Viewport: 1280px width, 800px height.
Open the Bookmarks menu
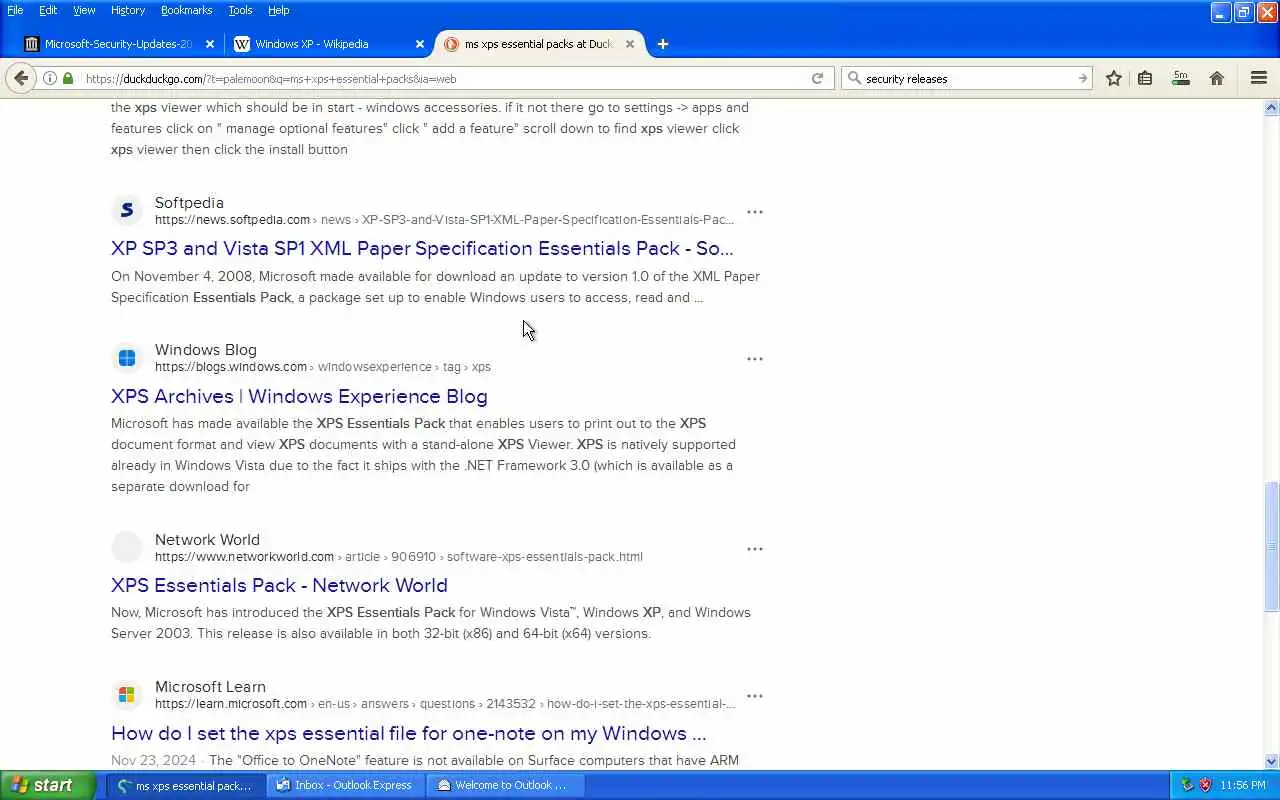coord(186,10)
